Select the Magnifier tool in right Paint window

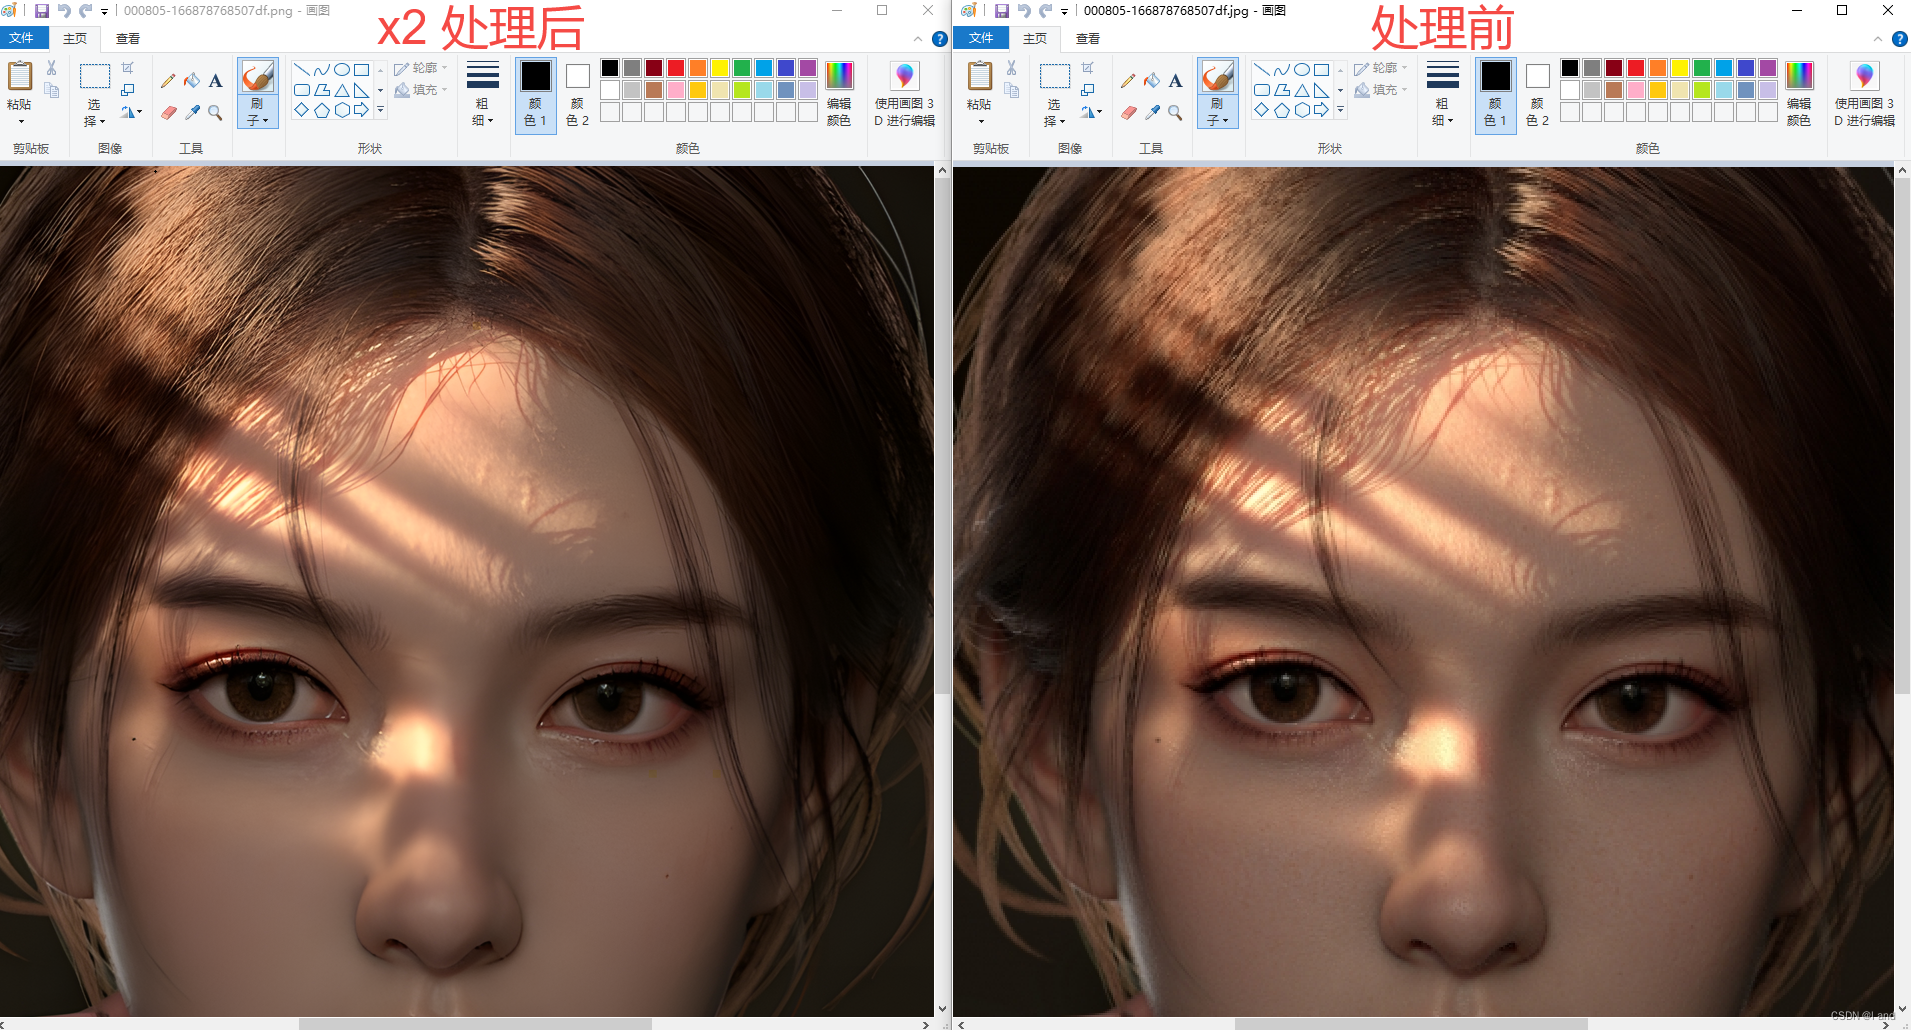click(1175, 113)
